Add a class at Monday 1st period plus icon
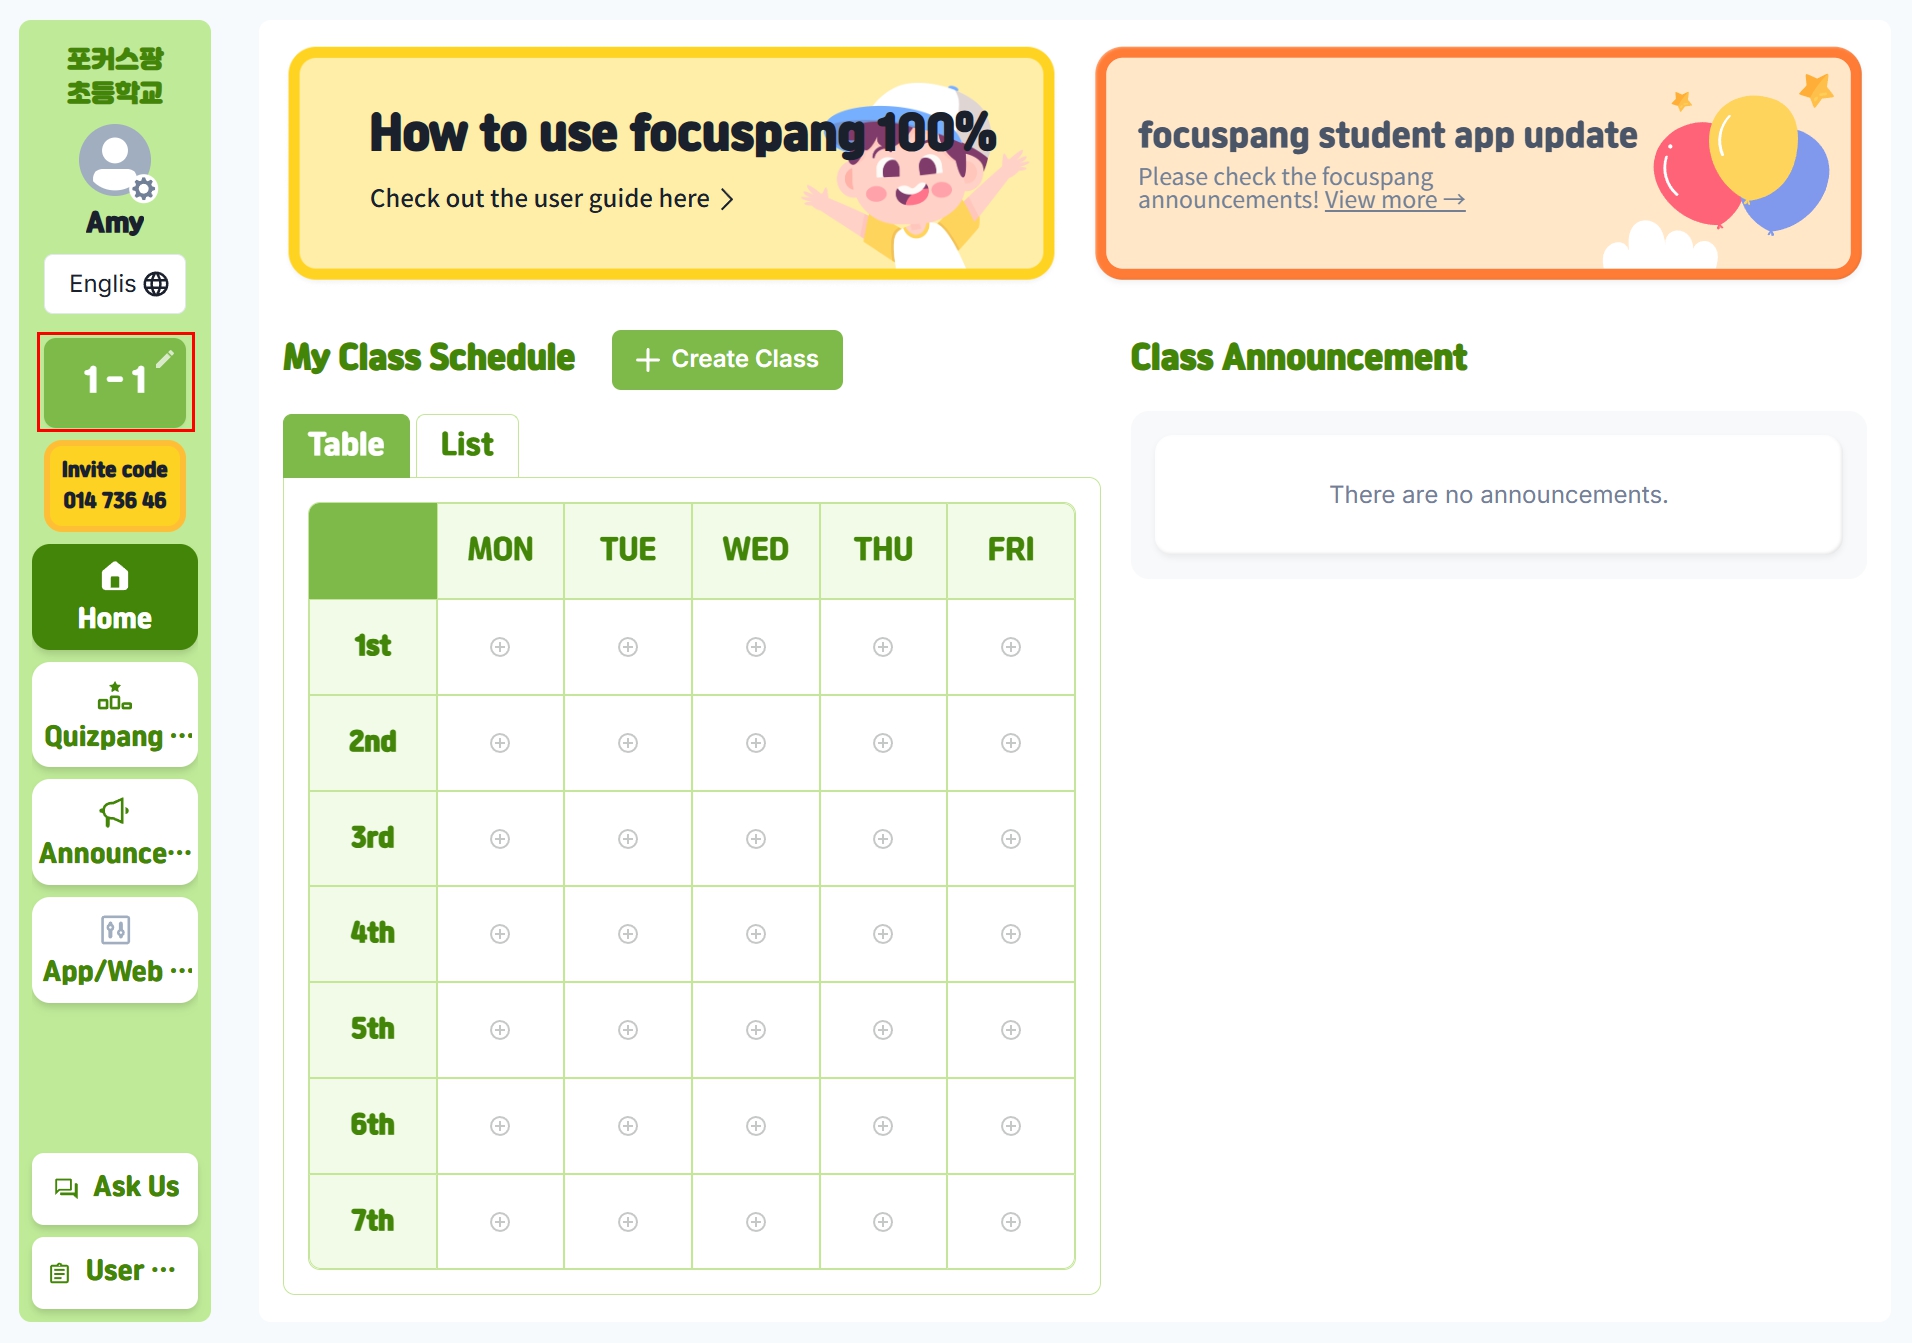Screen dimensions: 1912x1343 (500, 647)
